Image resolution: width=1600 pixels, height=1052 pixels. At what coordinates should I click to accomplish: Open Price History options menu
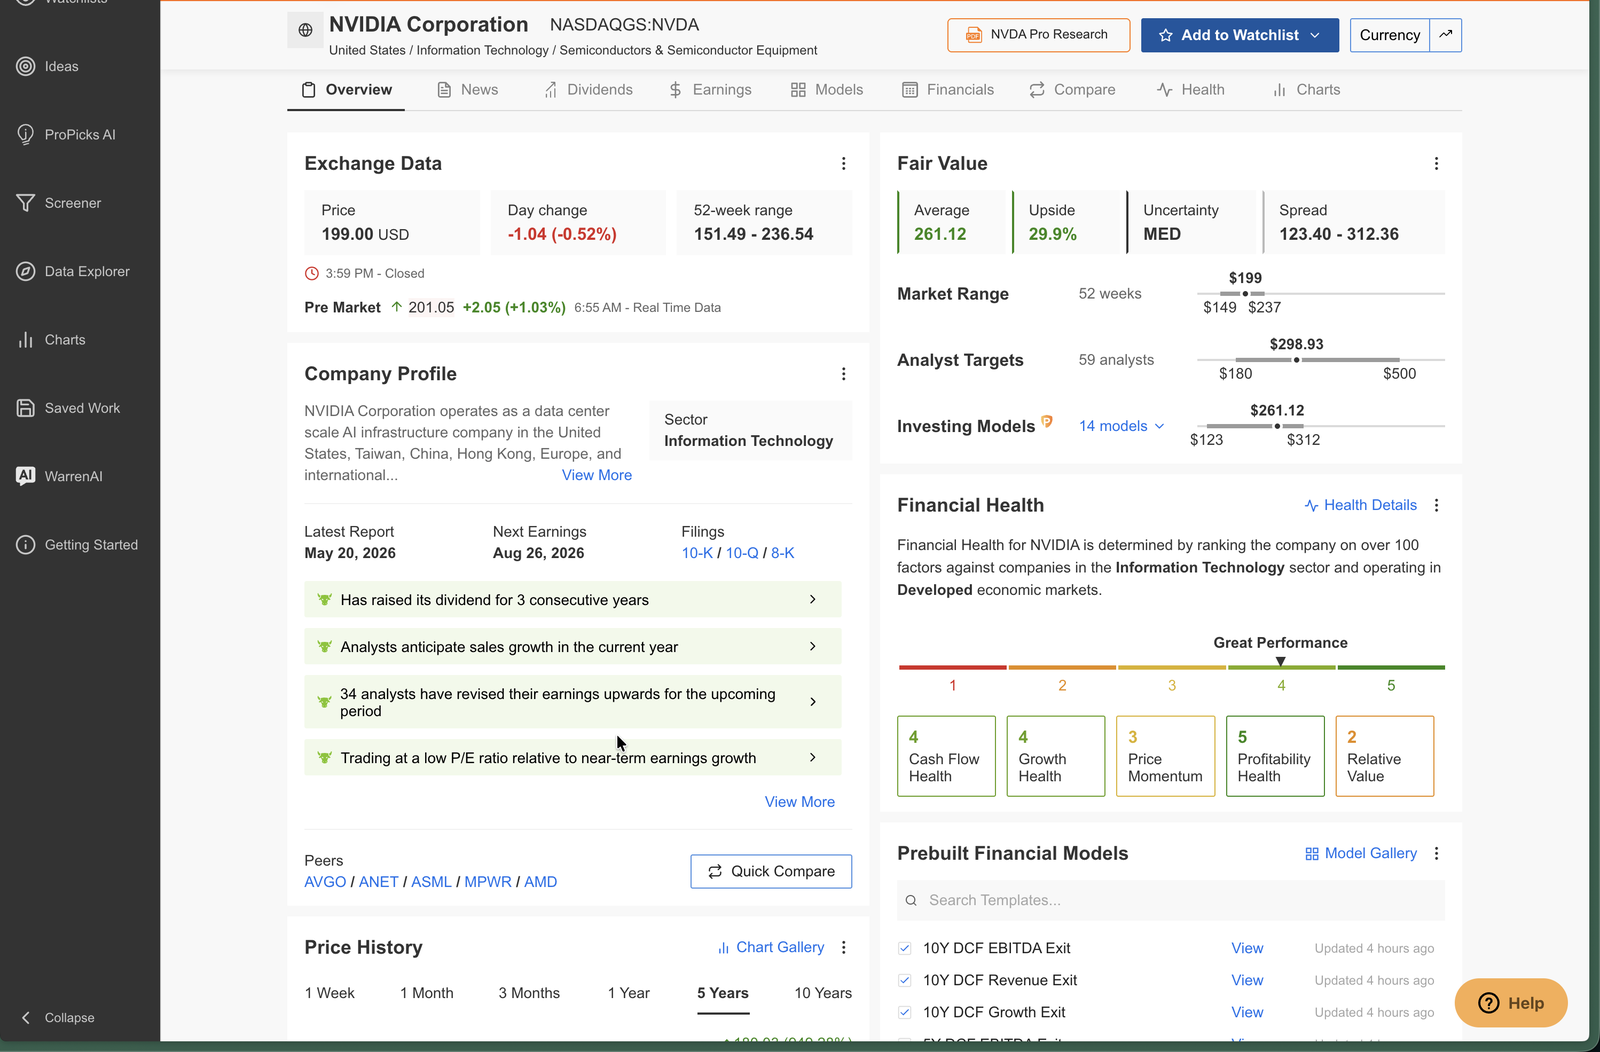tap(843, 947)
